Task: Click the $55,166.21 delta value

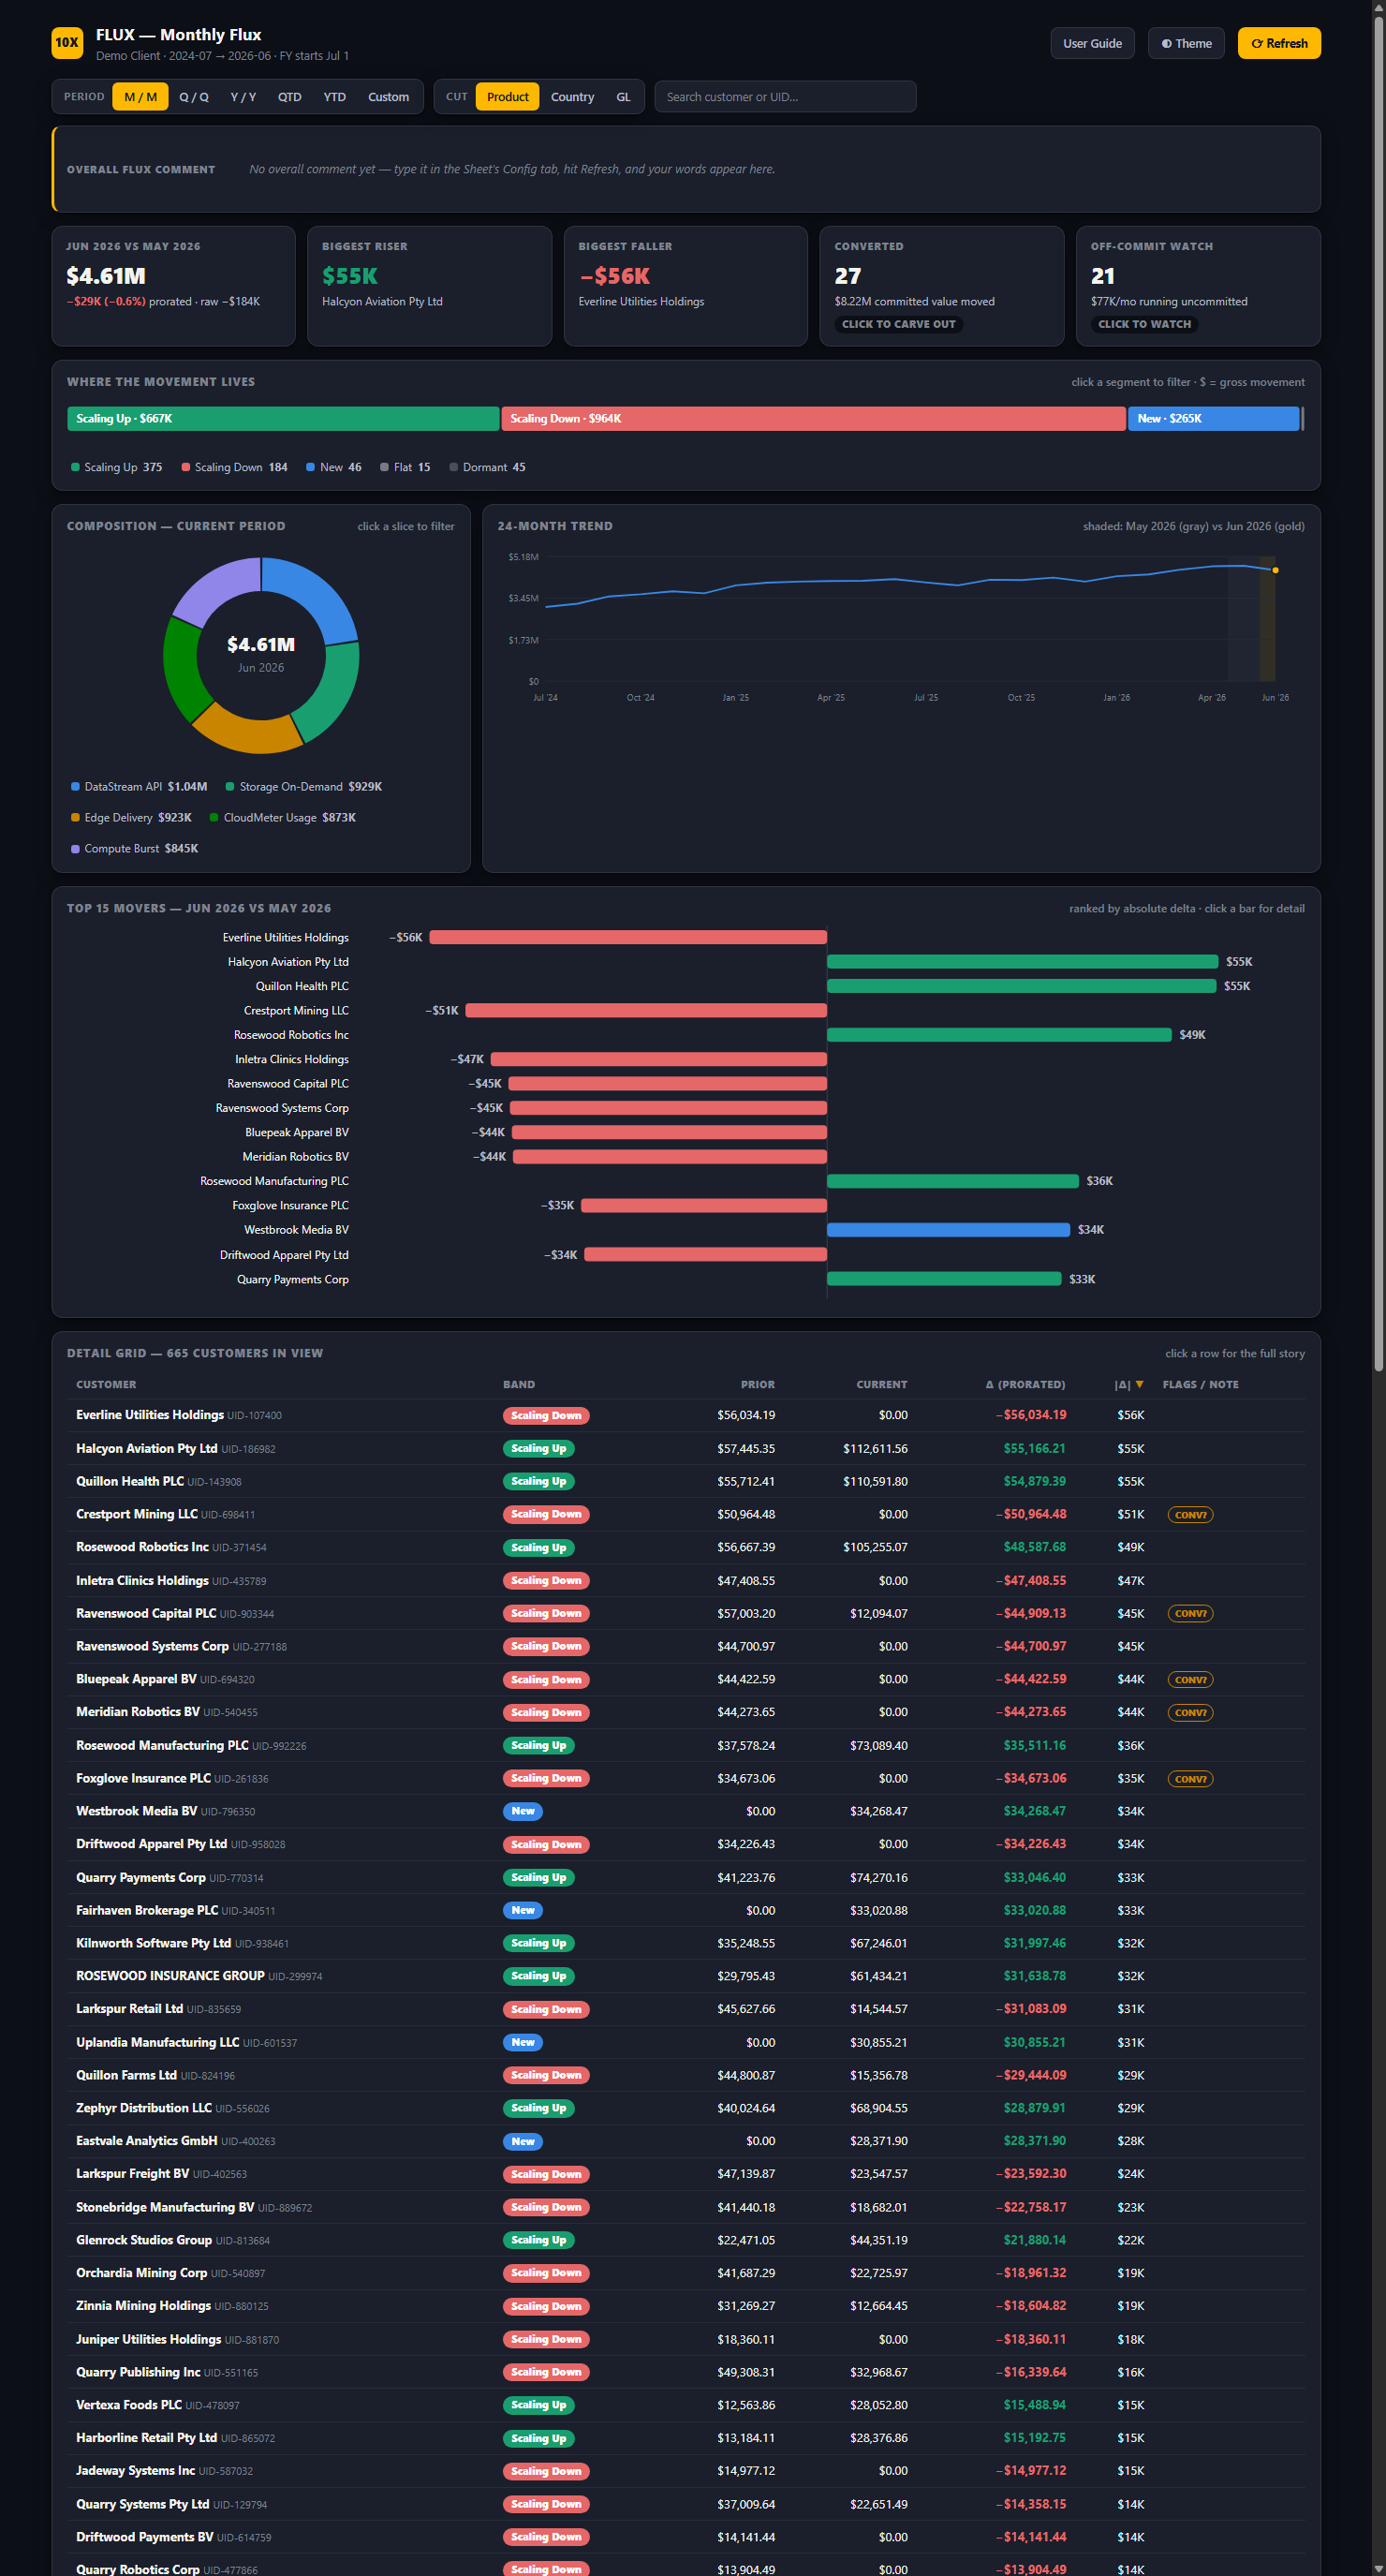Action: click(1034, 1448)
